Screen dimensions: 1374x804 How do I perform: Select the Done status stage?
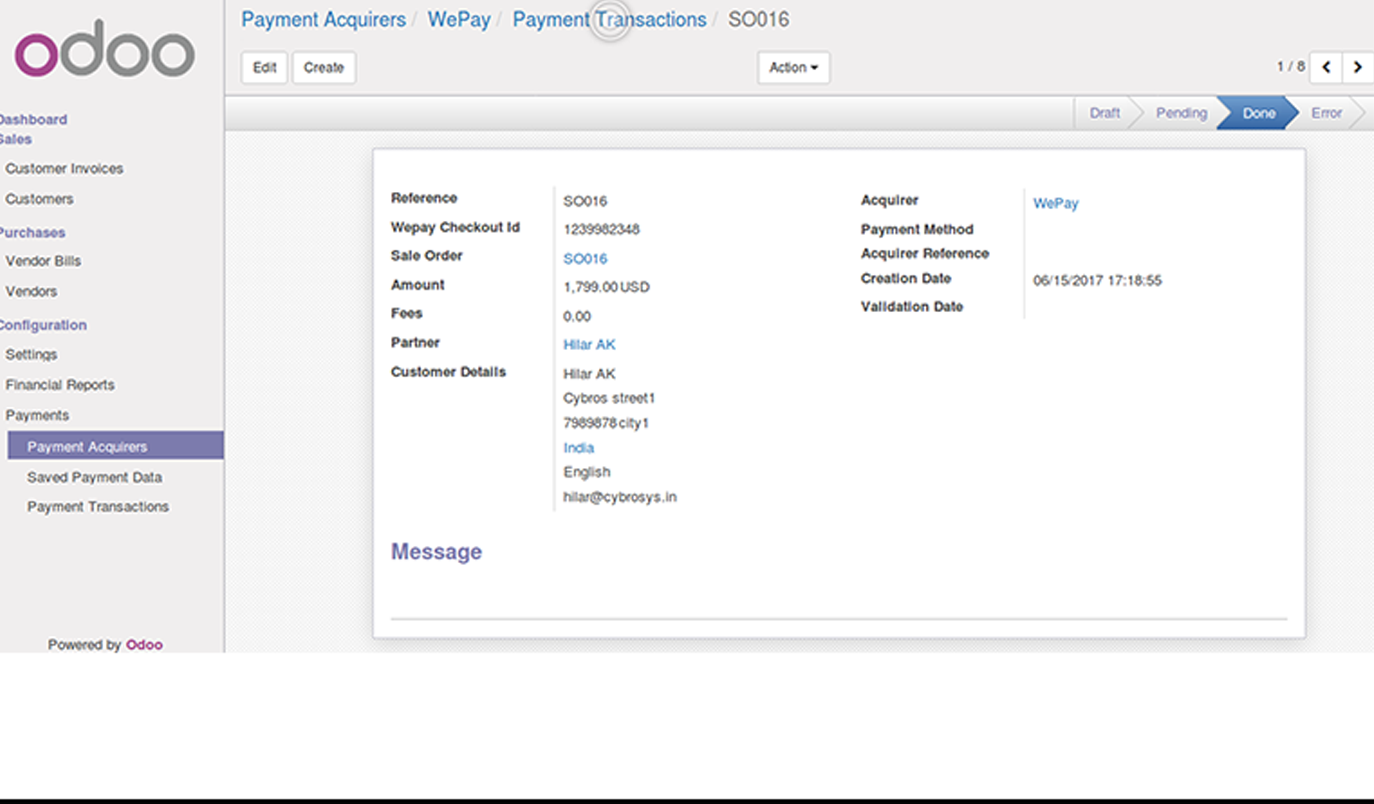click(x=1258, y=113)
